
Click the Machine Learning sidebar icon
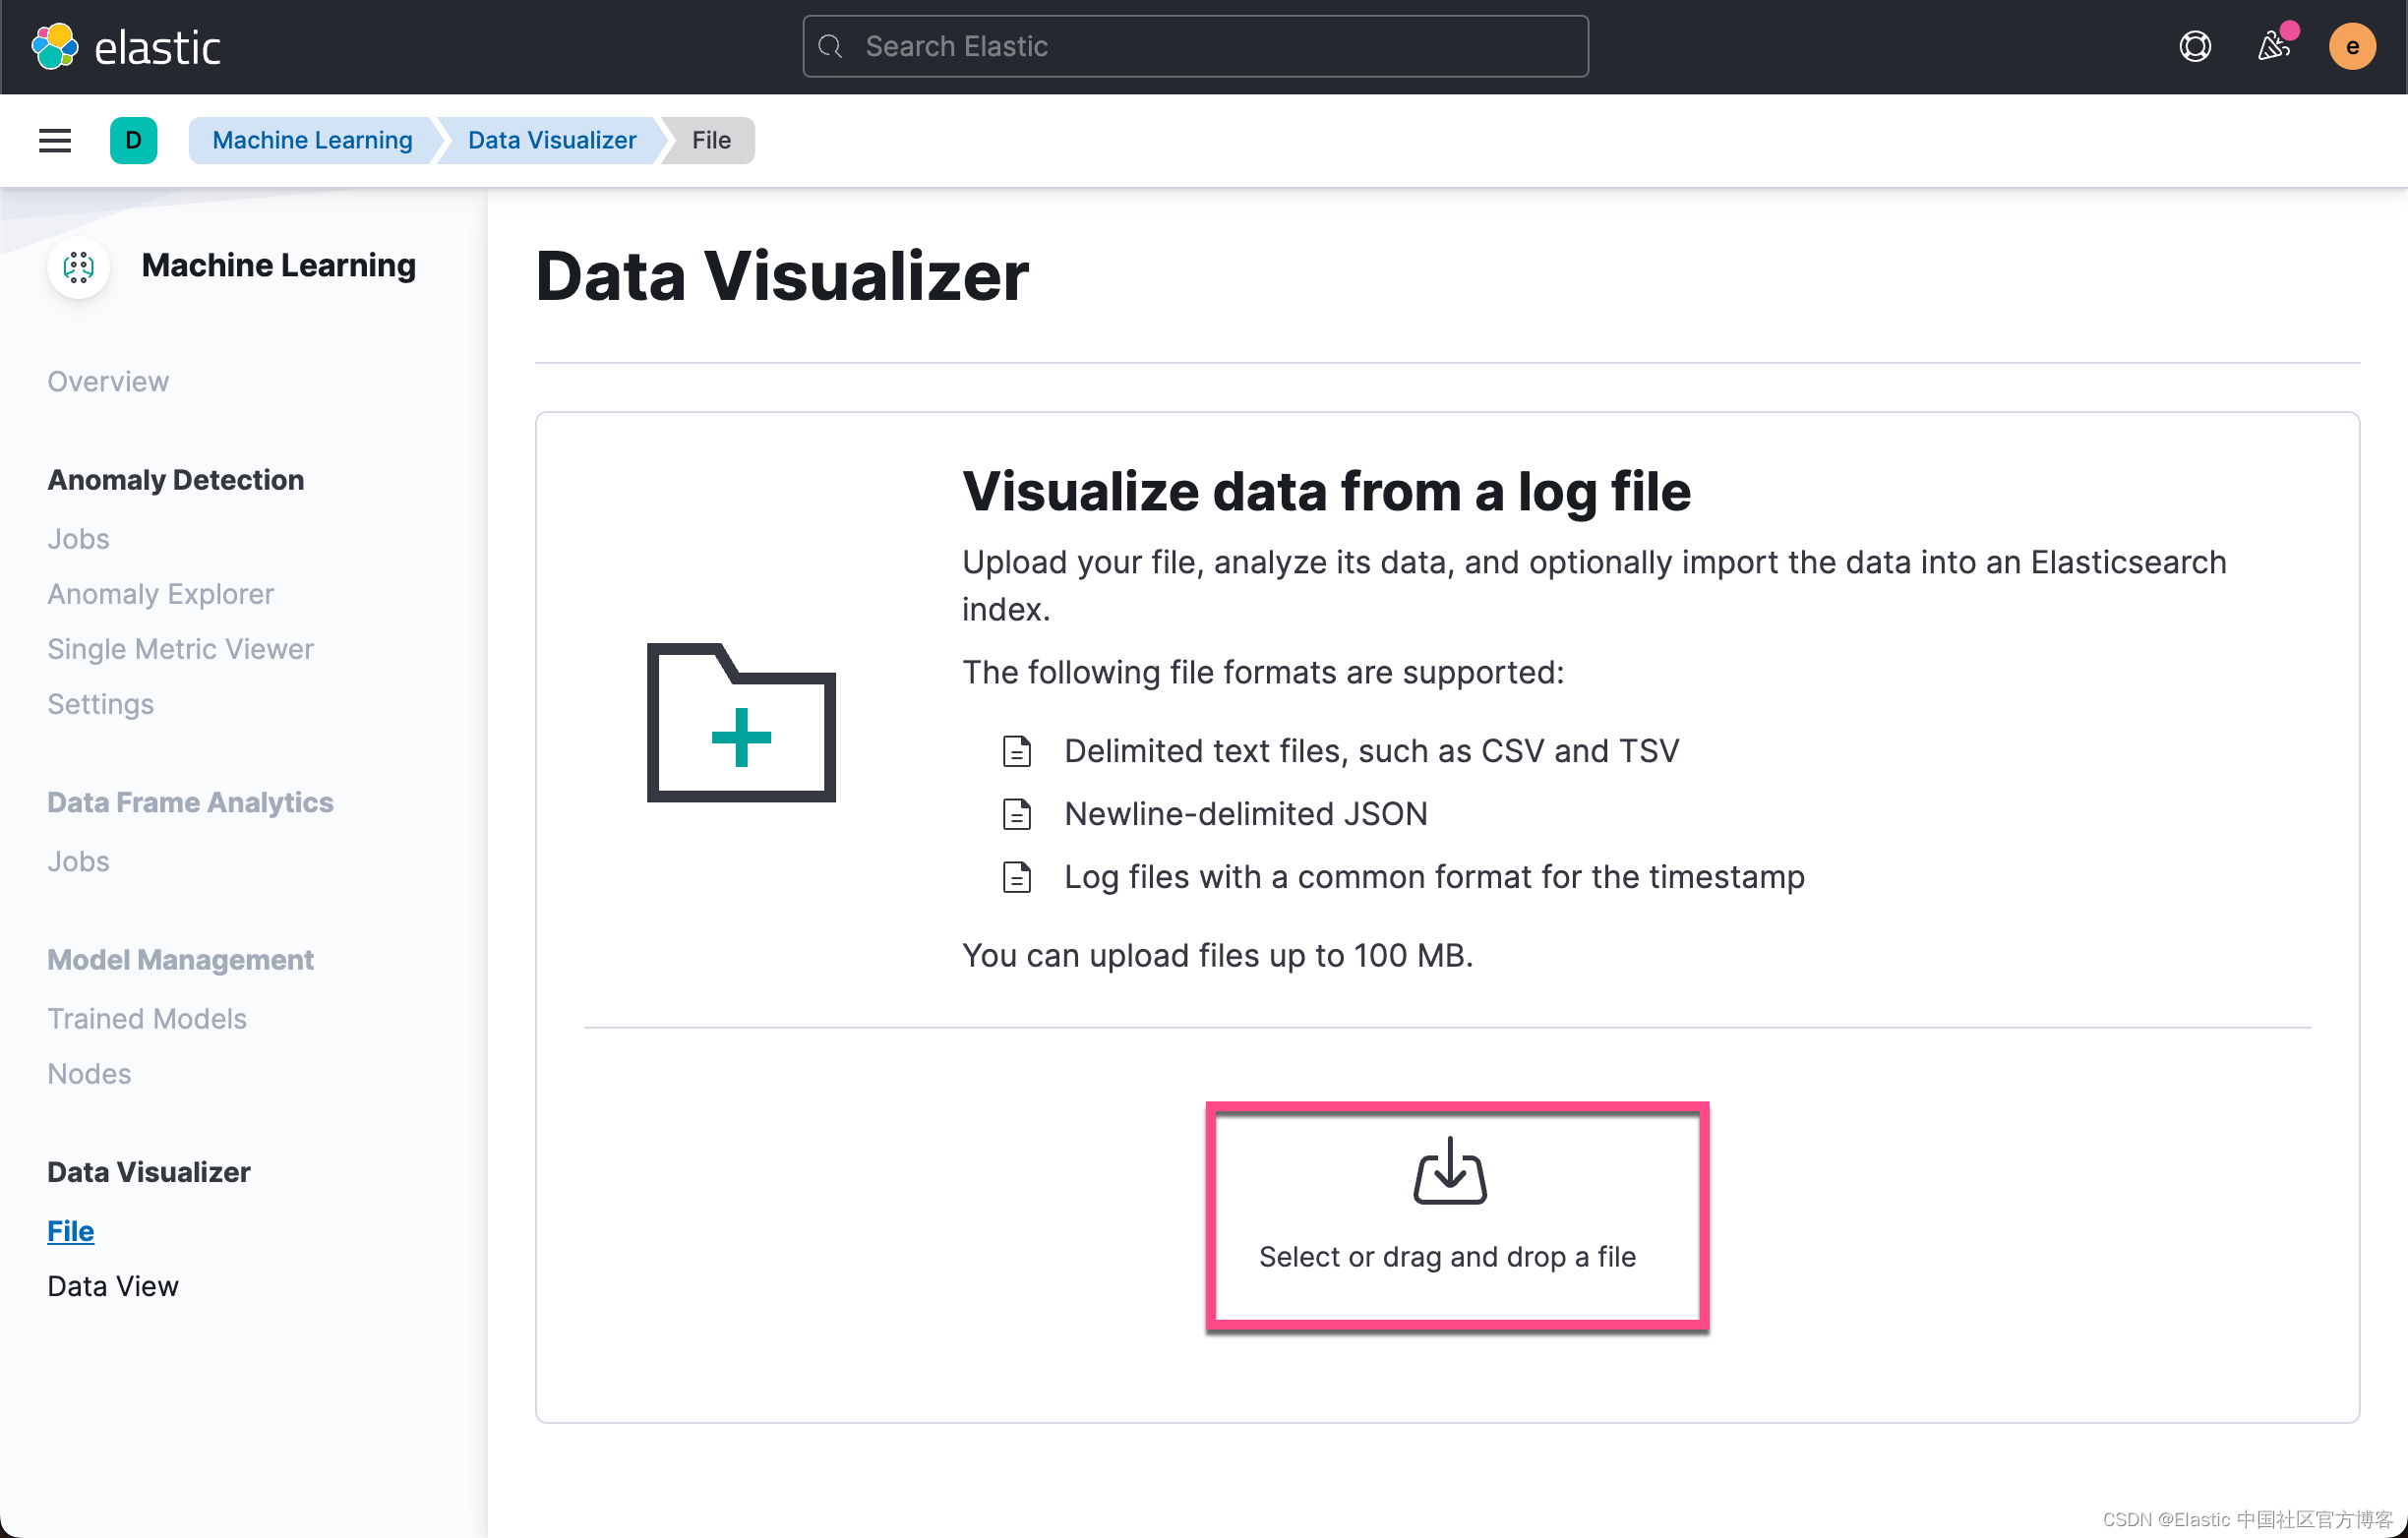pos(78,266)
